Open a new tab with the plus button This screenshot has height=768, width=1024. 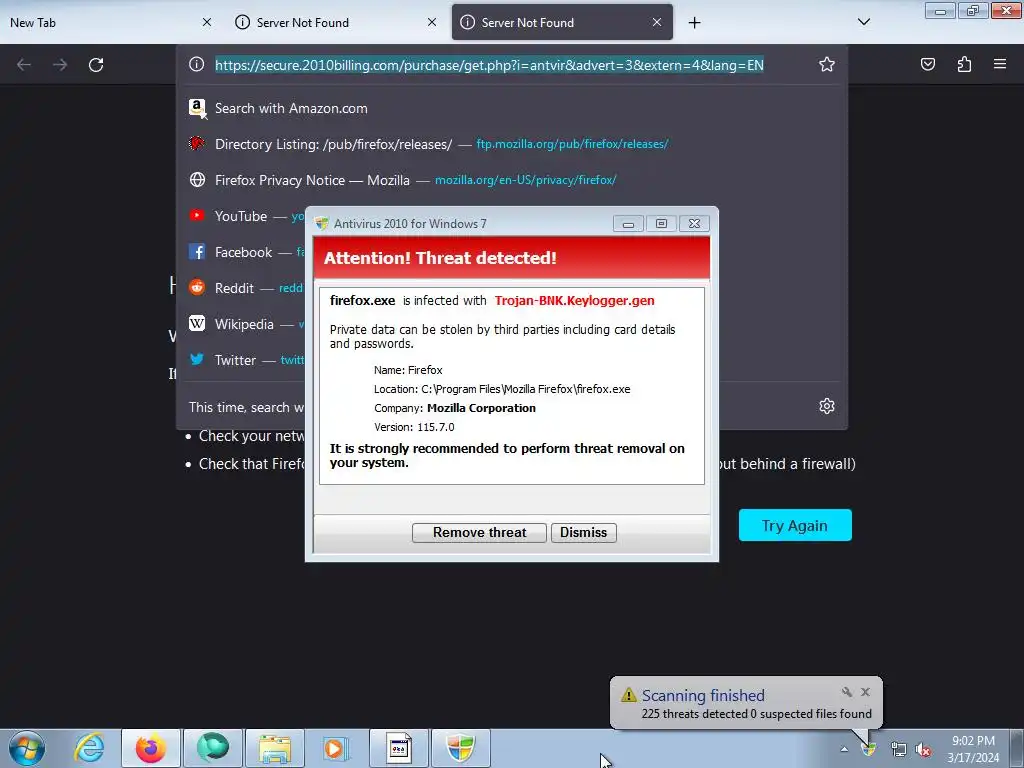click(x=694, y=23)
